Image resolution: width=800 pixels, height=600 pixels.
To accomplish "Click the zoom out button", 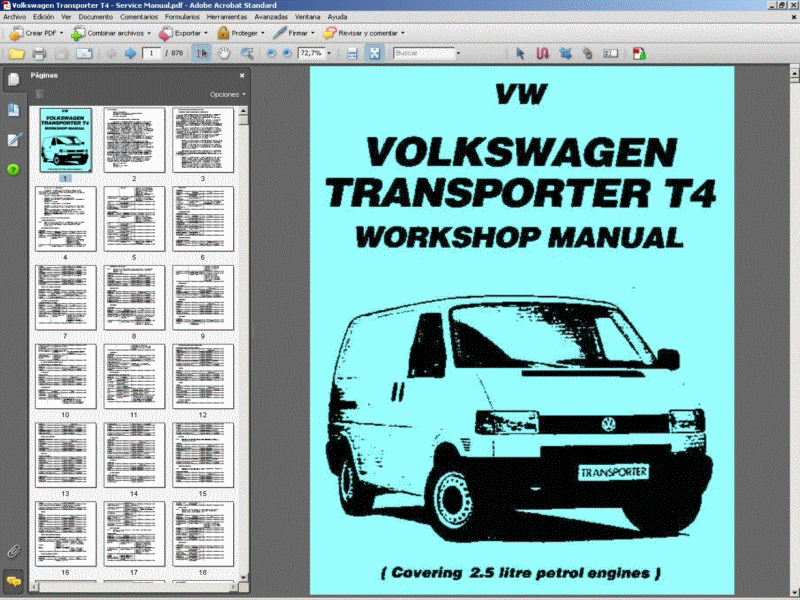I will (x=271, y=54).
